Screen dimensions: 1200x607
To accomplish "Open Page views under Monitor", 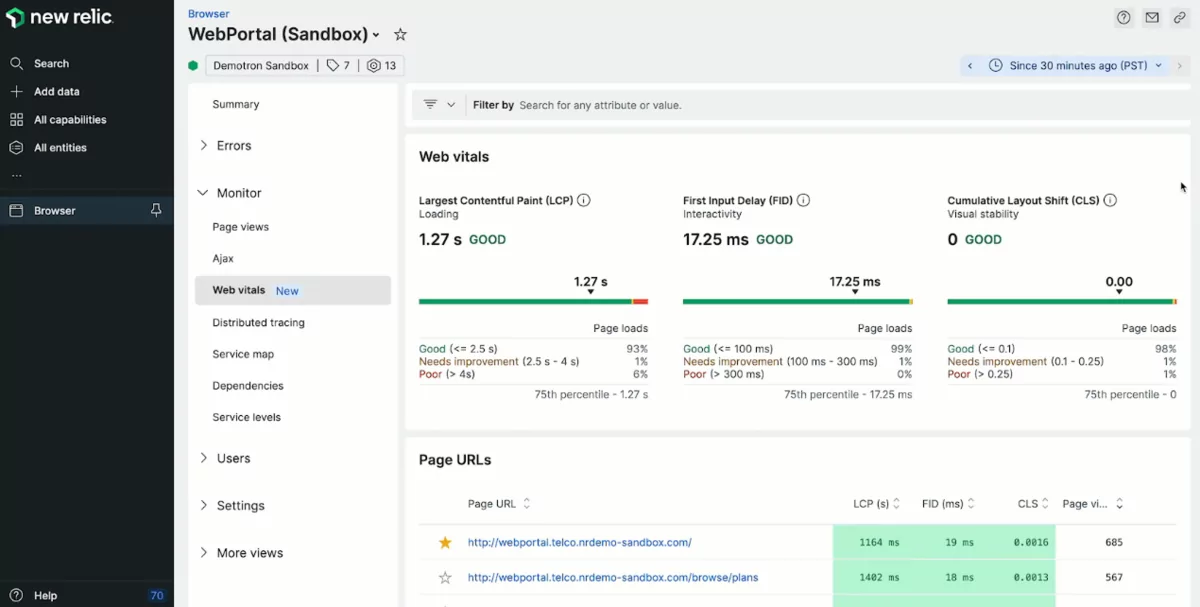I will 241,227.
